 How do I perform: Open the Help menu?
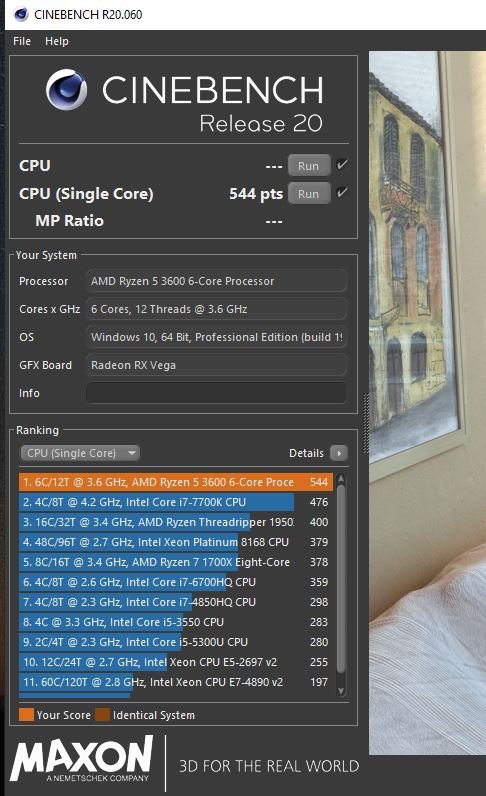[x=57, y=41]
